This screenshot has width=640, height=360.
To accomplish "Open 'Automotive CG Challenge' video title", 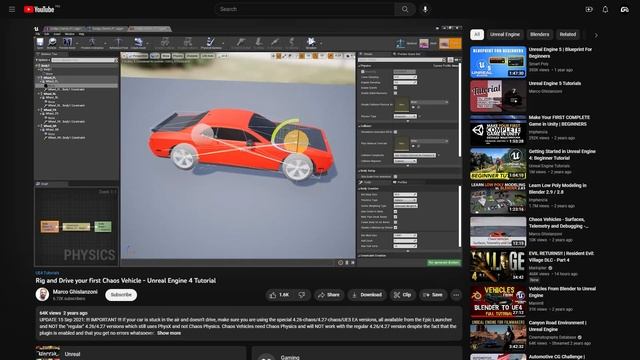I will (556, 357).
